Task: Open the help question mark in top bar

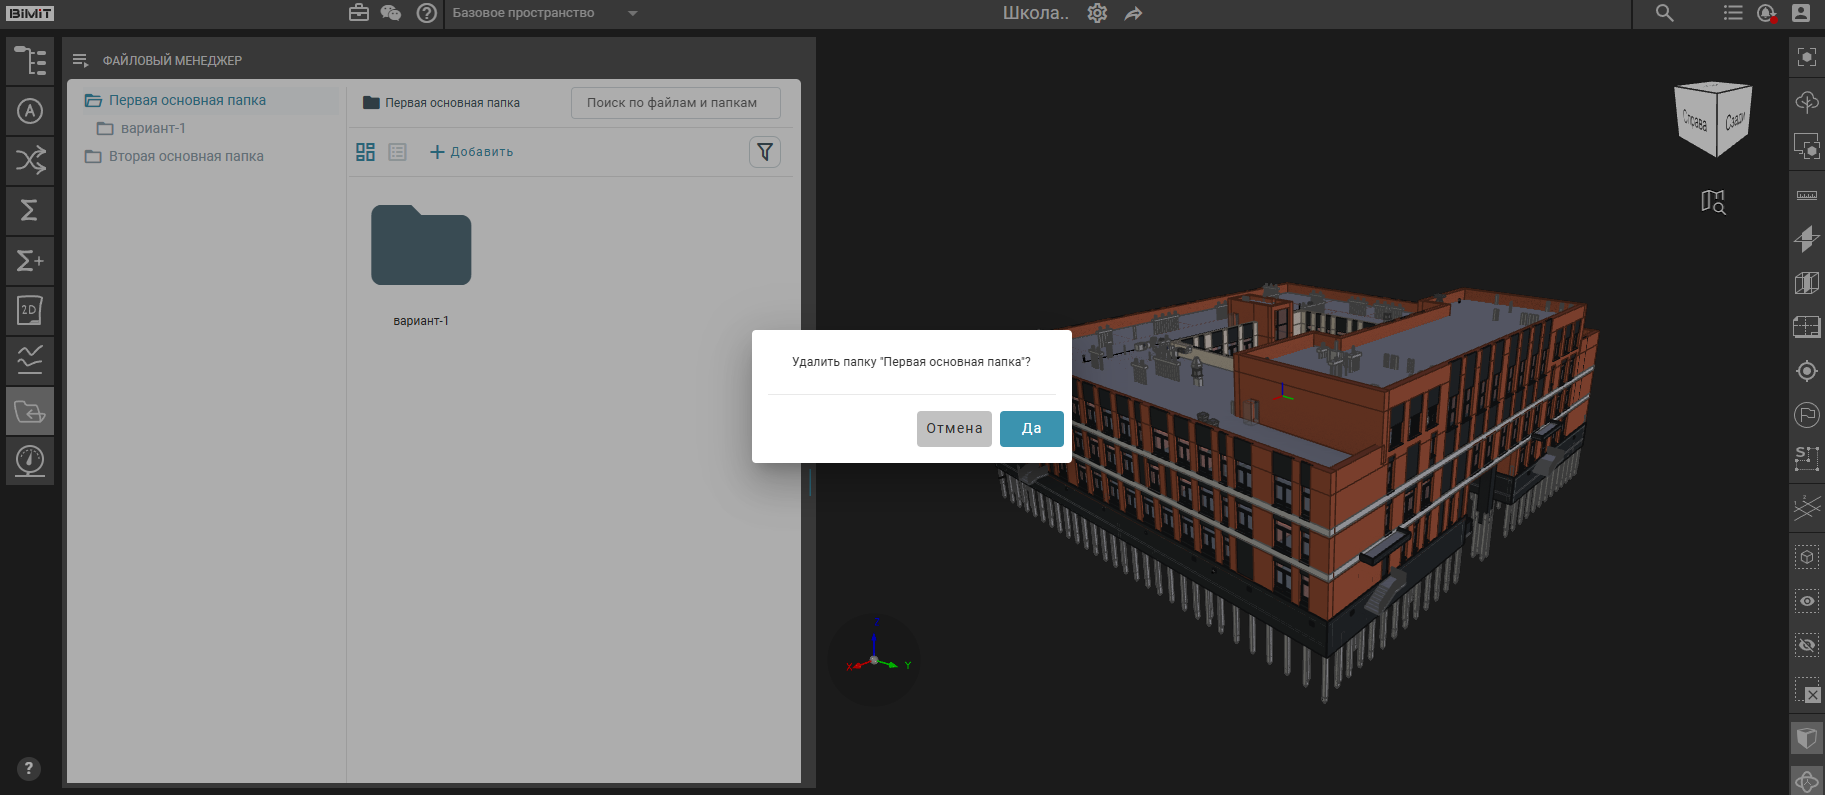Action: click(427, 13)
